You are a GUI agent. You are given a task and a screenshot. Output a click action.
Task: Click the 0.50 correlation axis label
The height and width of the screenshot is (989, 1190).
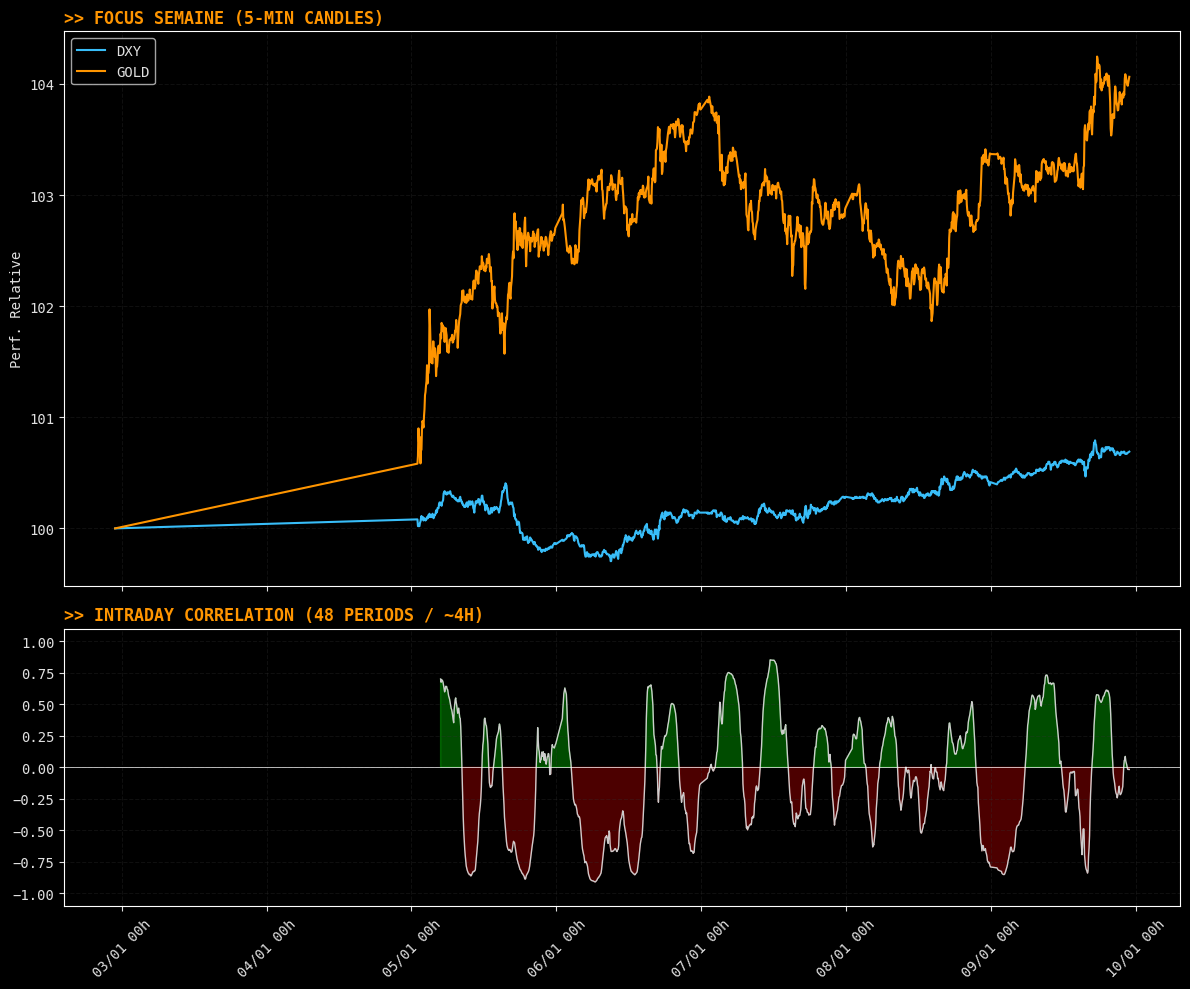[x=38, y=706]
